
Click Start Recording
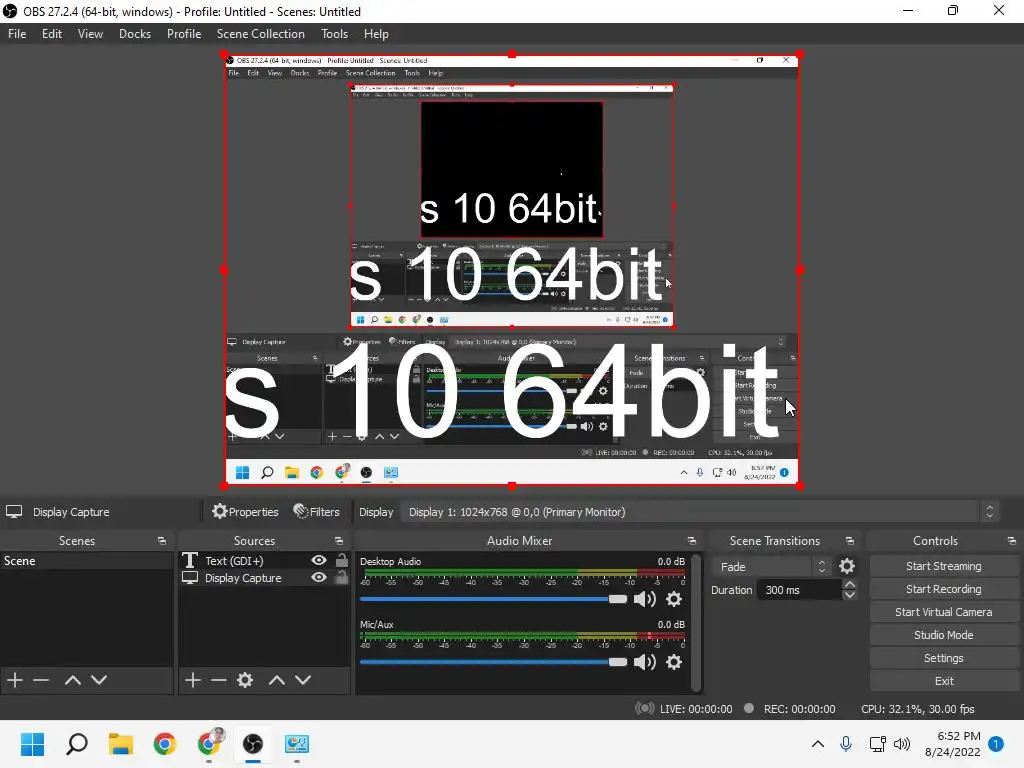point(944,589)
